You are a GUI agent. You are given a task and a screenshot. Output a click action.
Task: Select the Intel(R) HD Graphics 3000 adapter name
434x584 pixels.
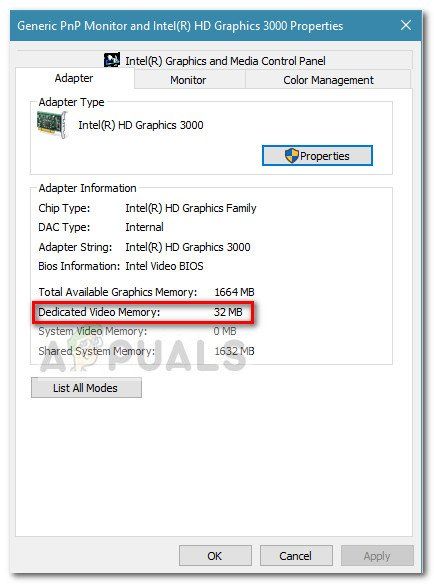141,125
